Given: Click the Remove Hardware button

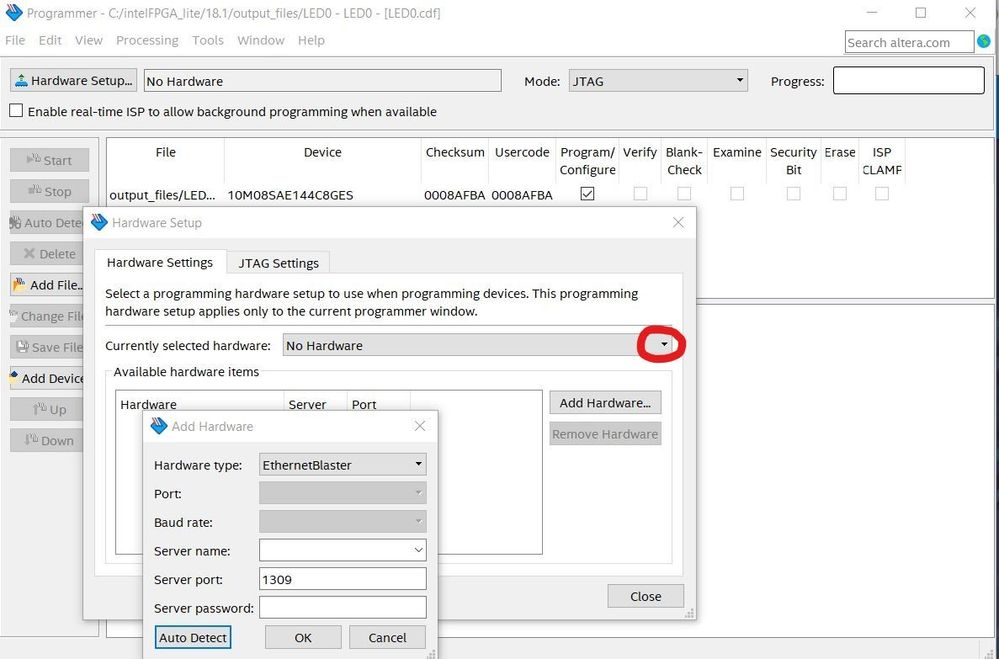Looking at the screenshot, I should [x=605, y=433].
